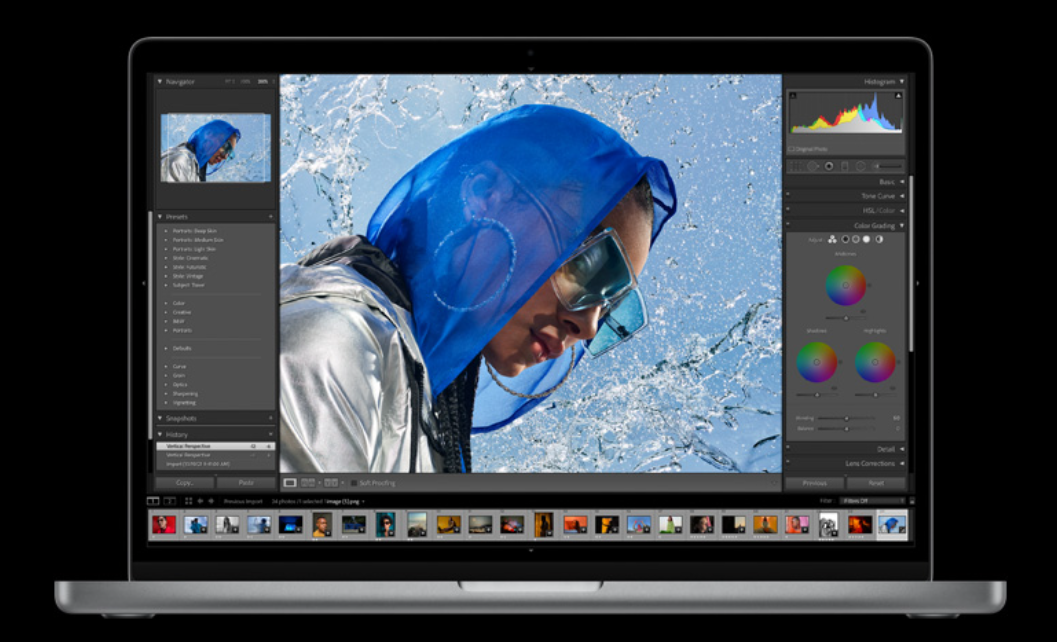Click the Shadows adjust icon in Color Grading
Viewport: 1057px width, 642px height.
pos(846,239)
